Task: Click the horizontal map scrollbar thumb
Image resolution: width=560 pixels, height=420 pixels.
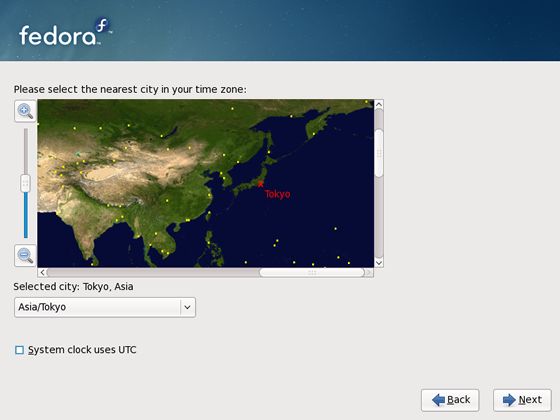Action: point(312,272)
